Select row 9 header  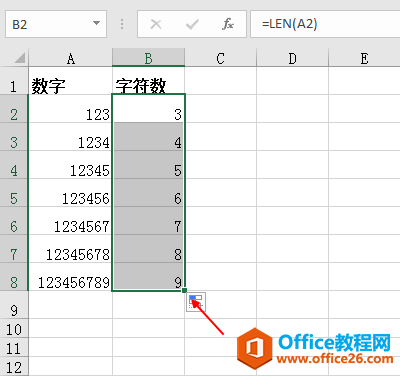point(14,305)
